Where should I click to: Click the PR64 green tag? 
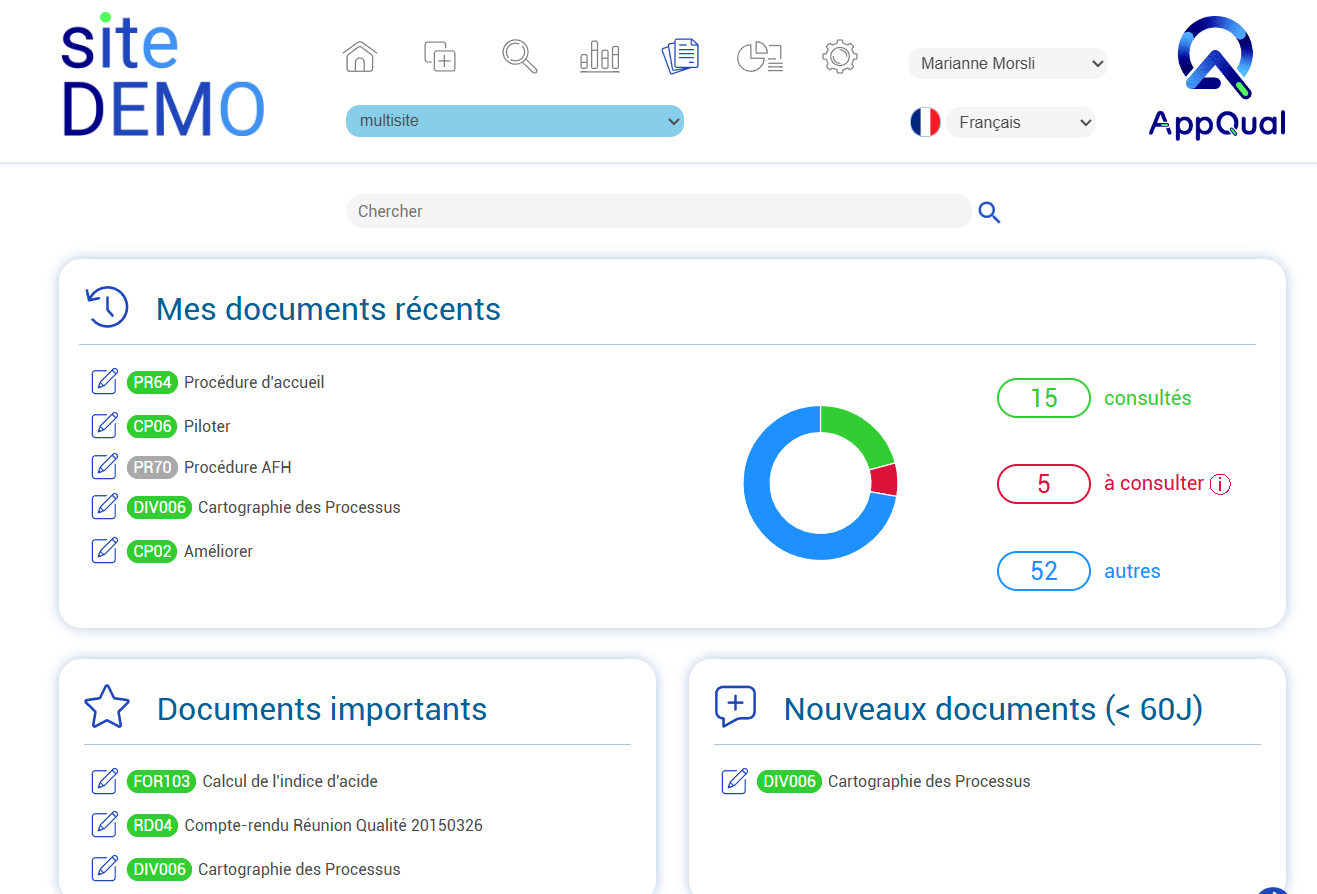click(x=152, y=382)
